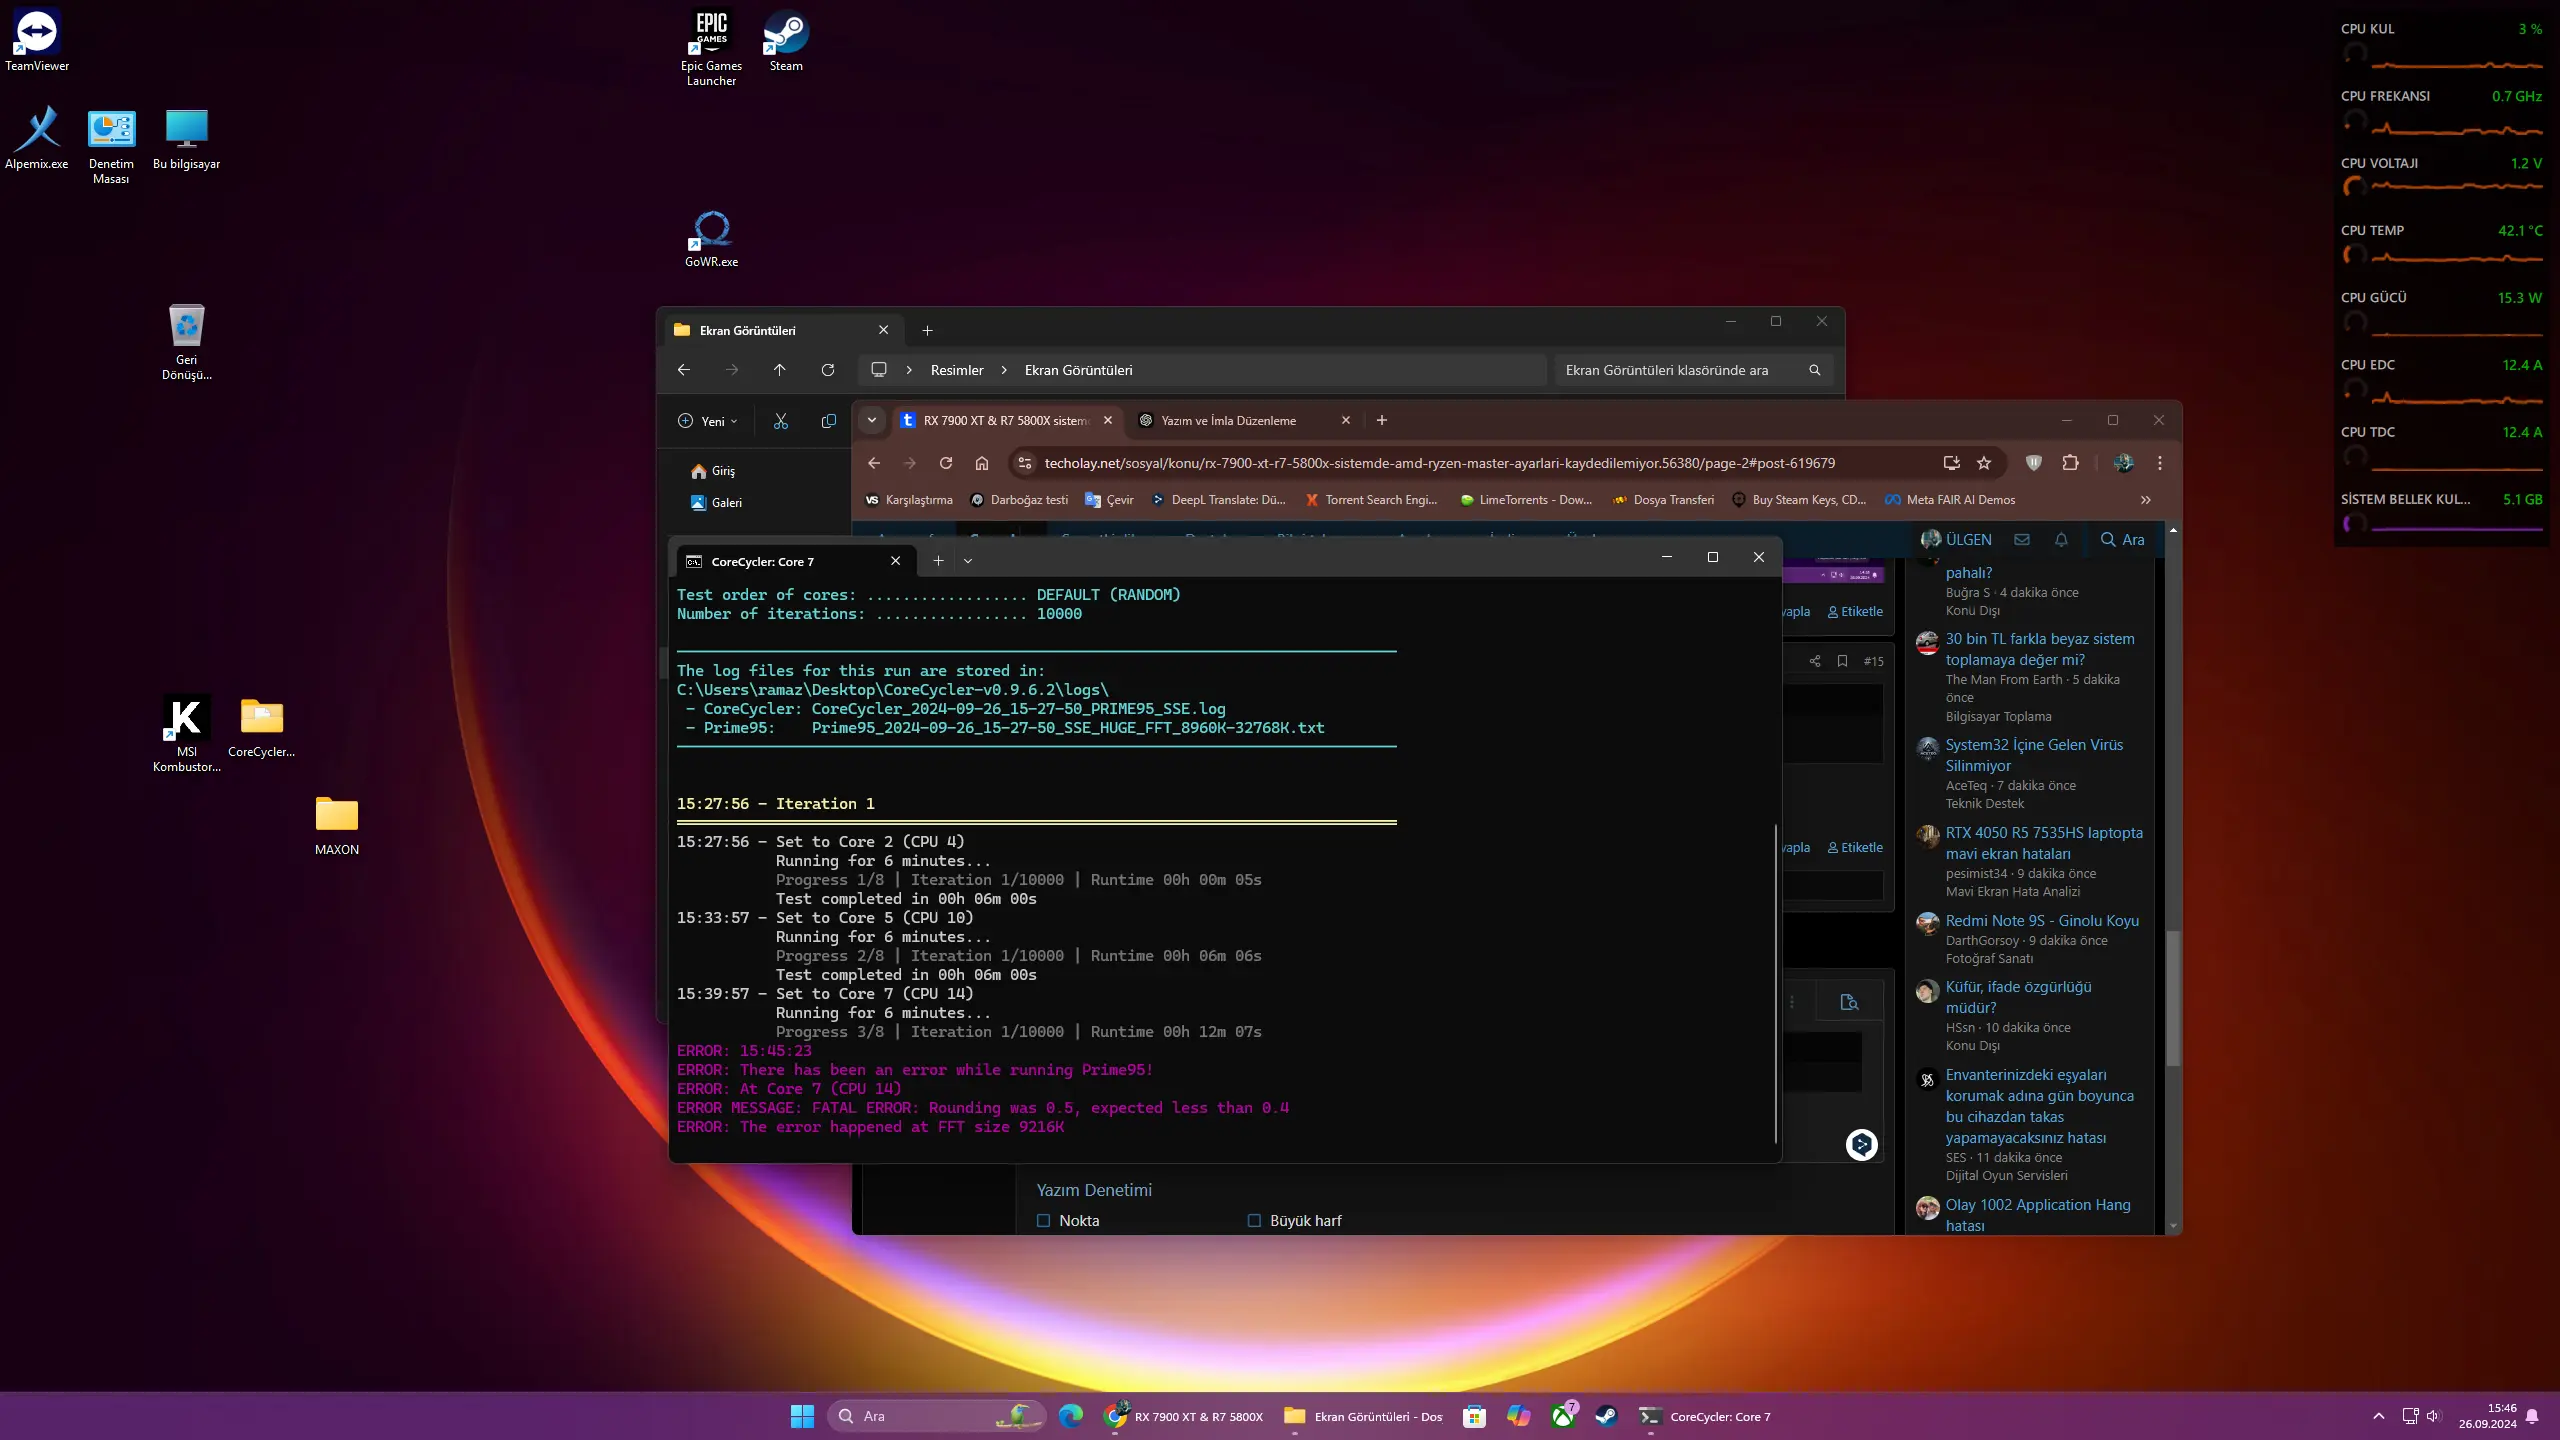Open the Redmi Note 9S - Ginolu Koyu thread
The width and height of the screenshot is (2560, 1440).
tap(2042, 921)
